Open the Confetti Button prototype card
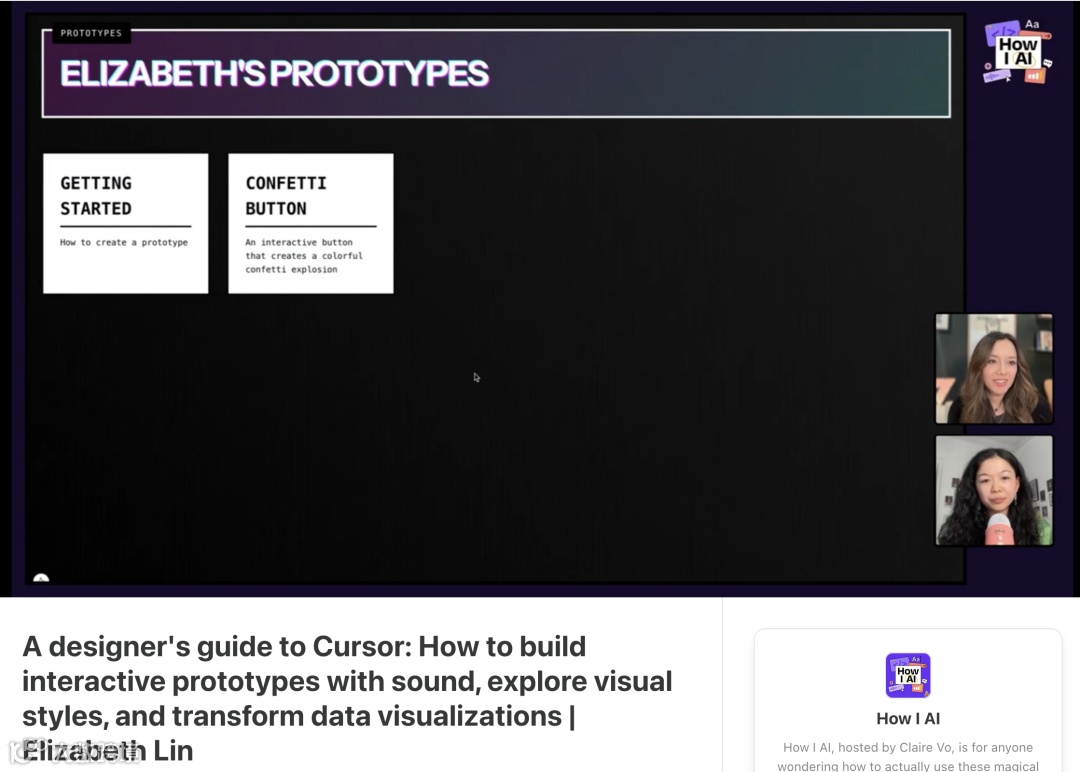Image resolution: width=1080 pixels, height=772 pixels. (x=311, y=223)
